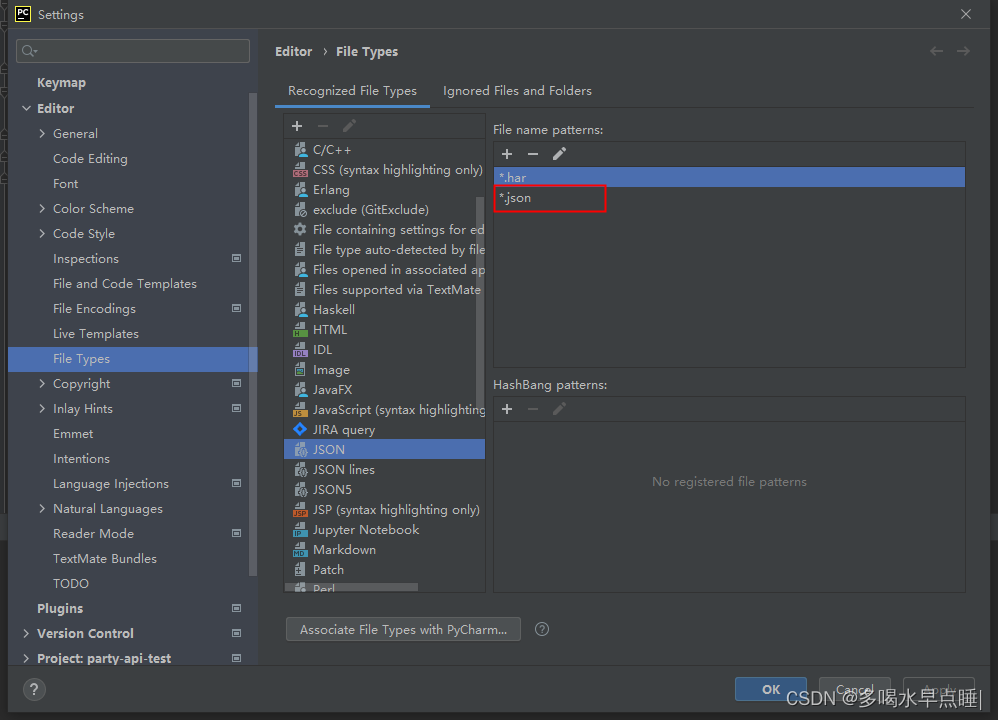Add a new recognized file type
998x720 pixels.
(x=296, y=125)
